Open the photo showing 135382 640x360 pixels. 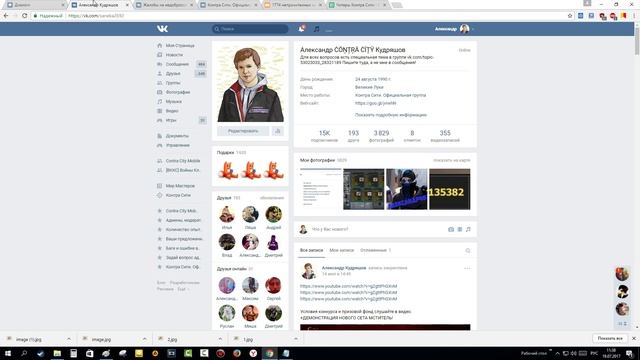(449, 189)
